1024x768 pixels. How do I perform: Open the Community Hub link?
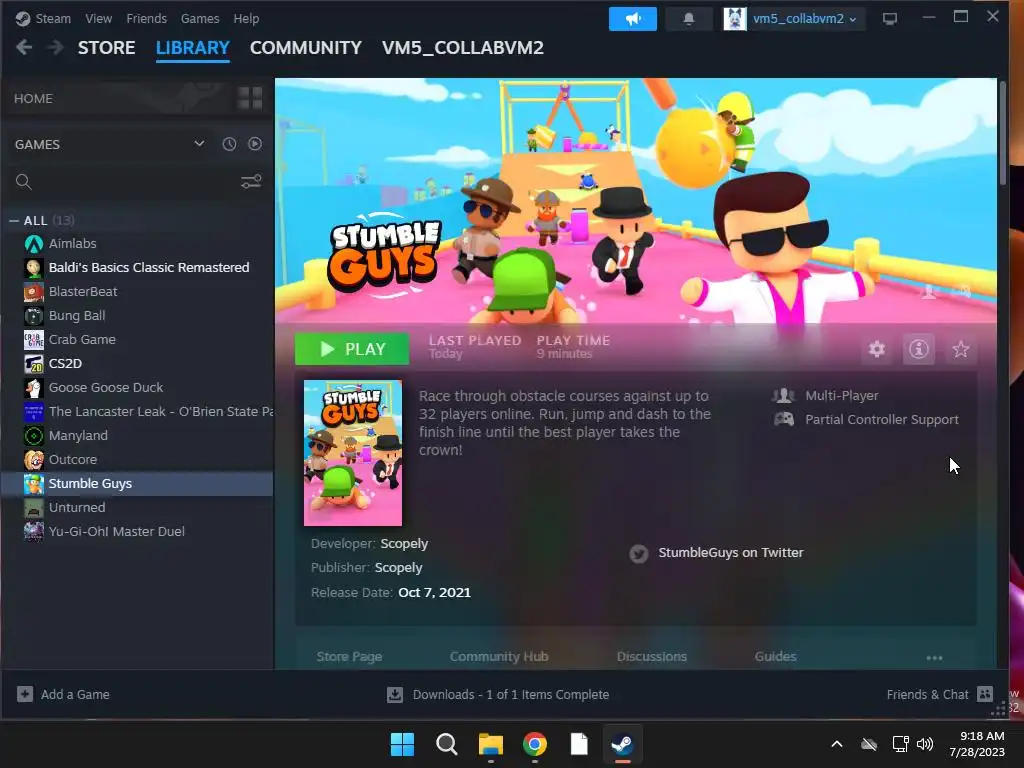pos(499,656)
